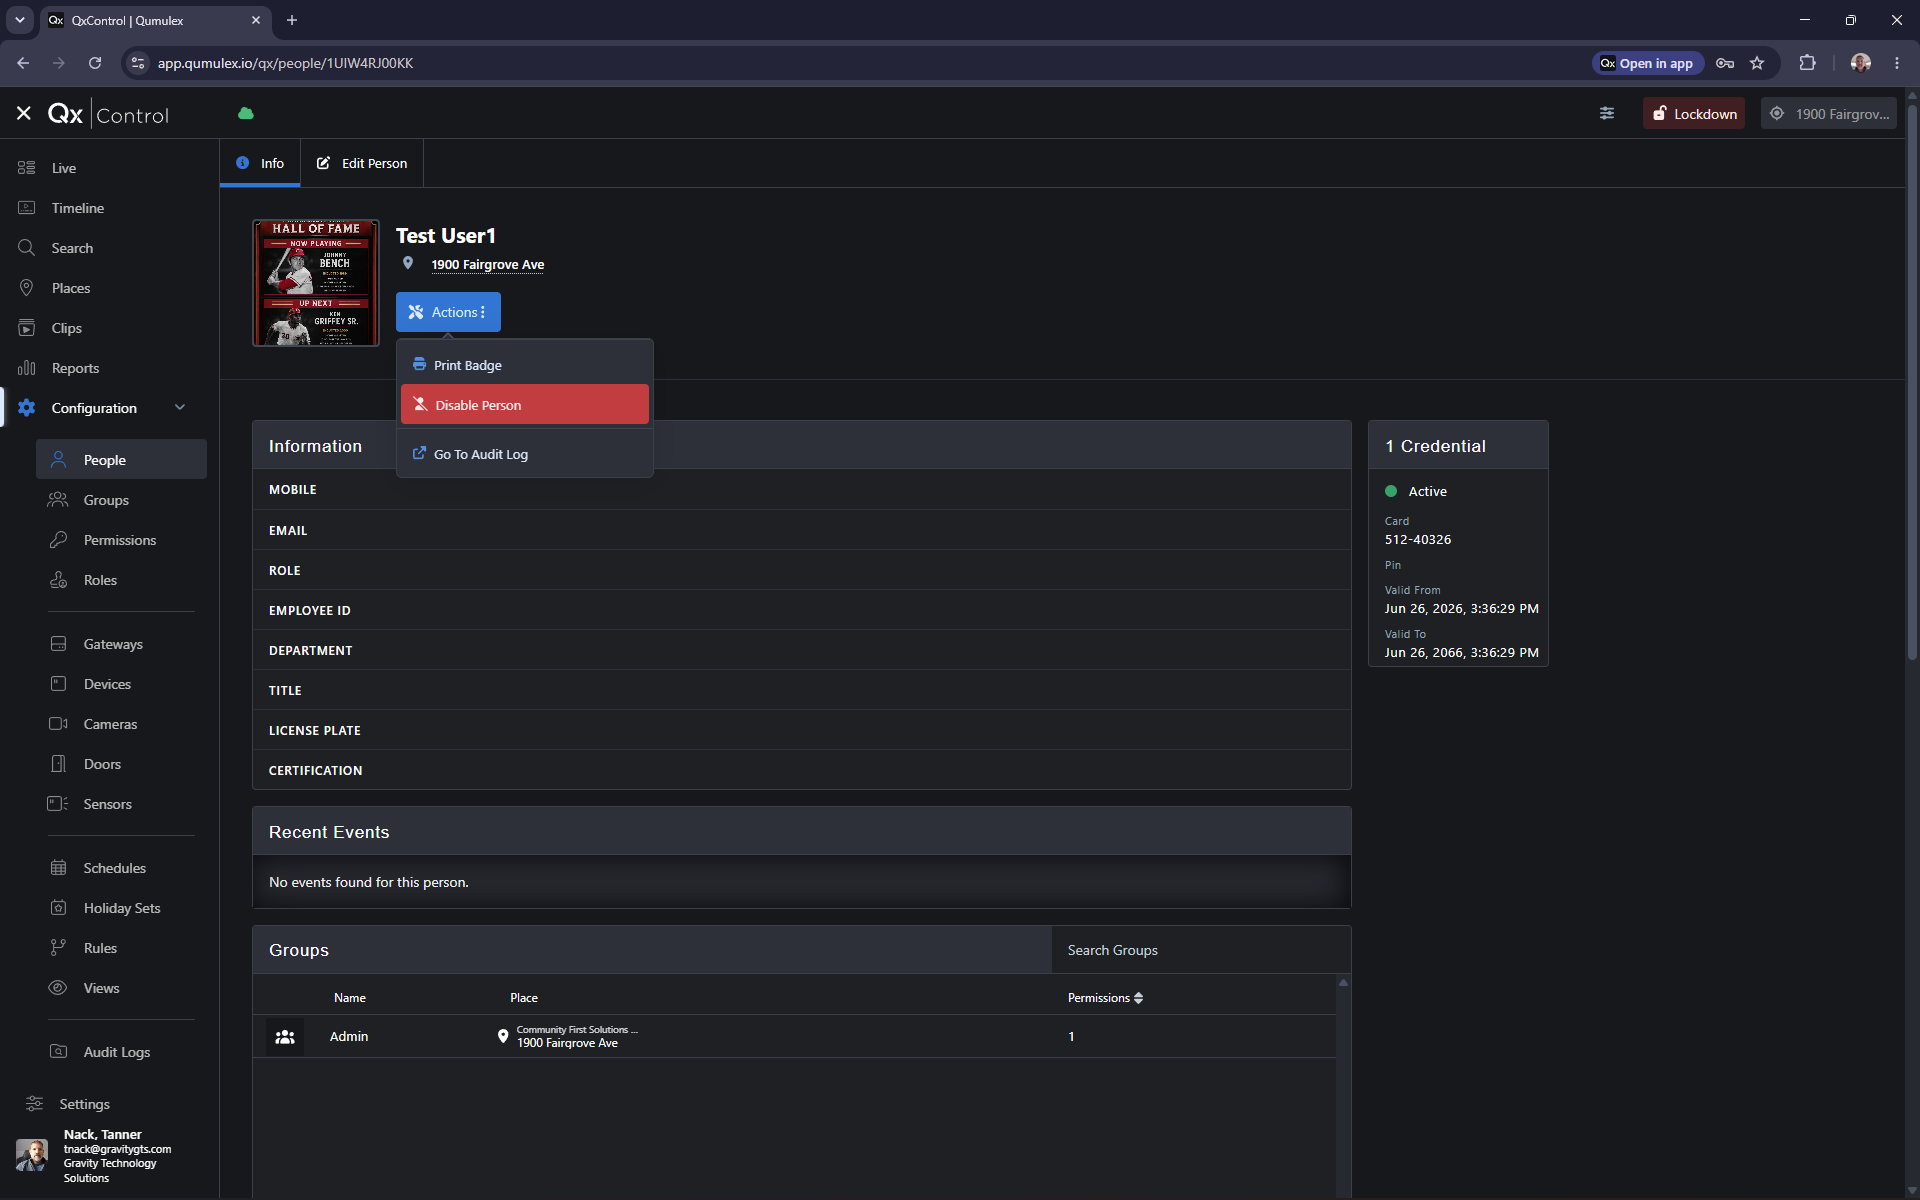
Task: Open the filter sliders icon in header
Action: 1607,114
